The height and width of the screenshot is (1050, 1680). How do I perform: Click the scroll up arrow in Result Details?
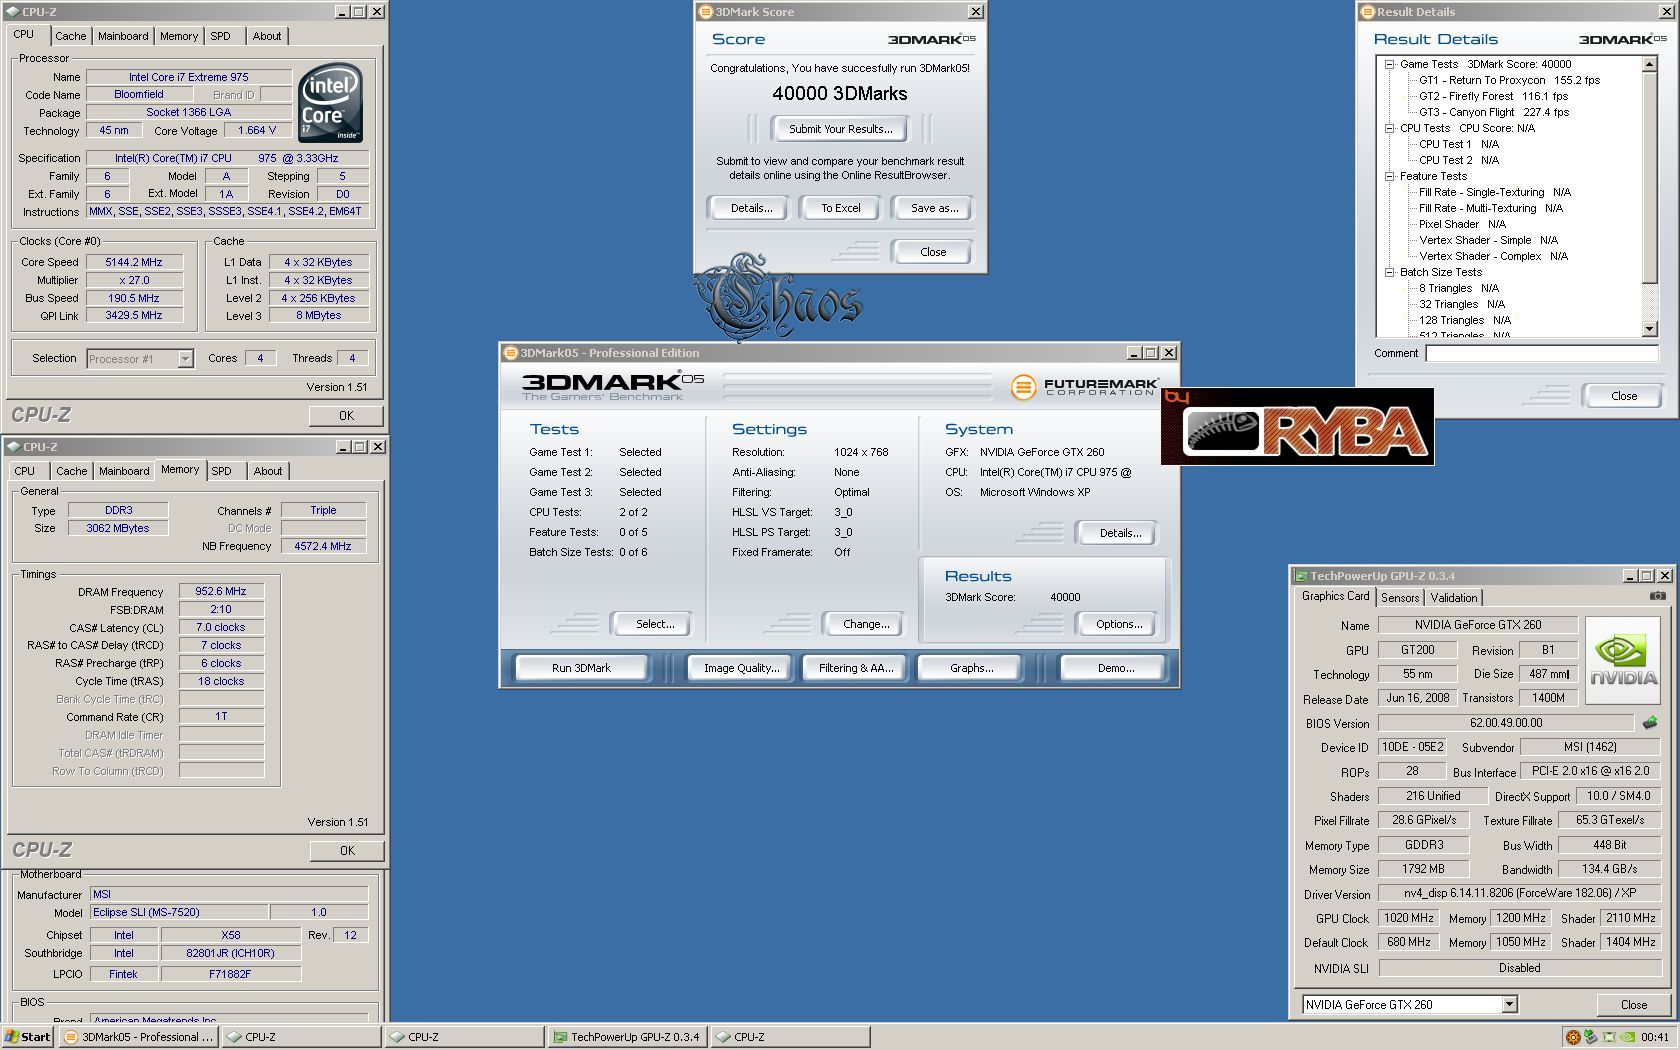tap(1650, 64)
